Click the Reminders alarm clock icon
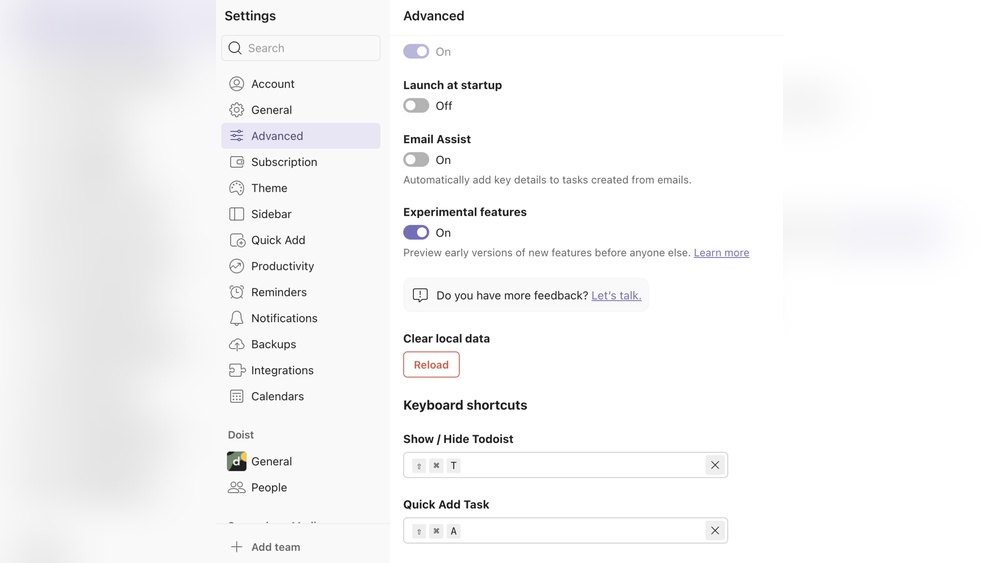 (x=237, y=292)
